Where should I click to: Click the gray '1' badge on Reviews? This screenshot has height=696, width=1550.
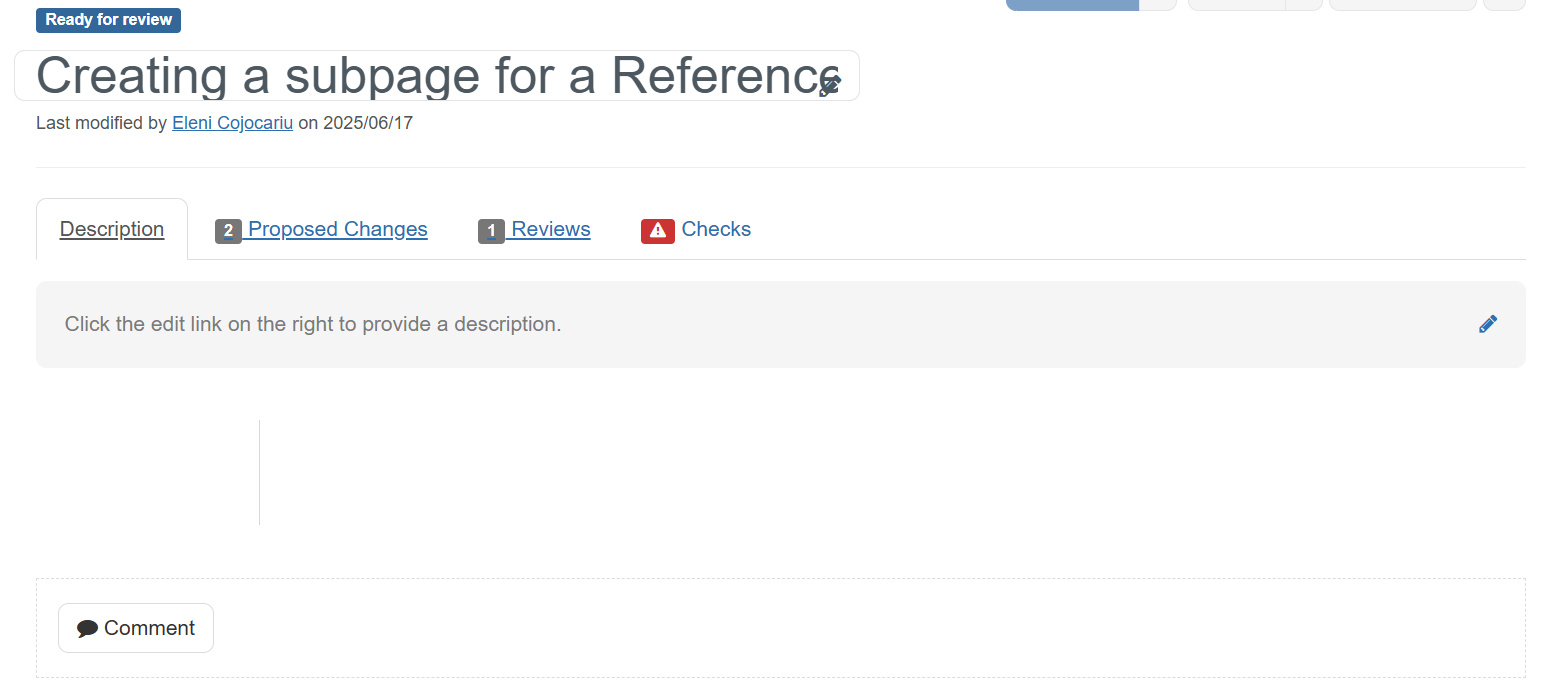[x=491, y=231]
